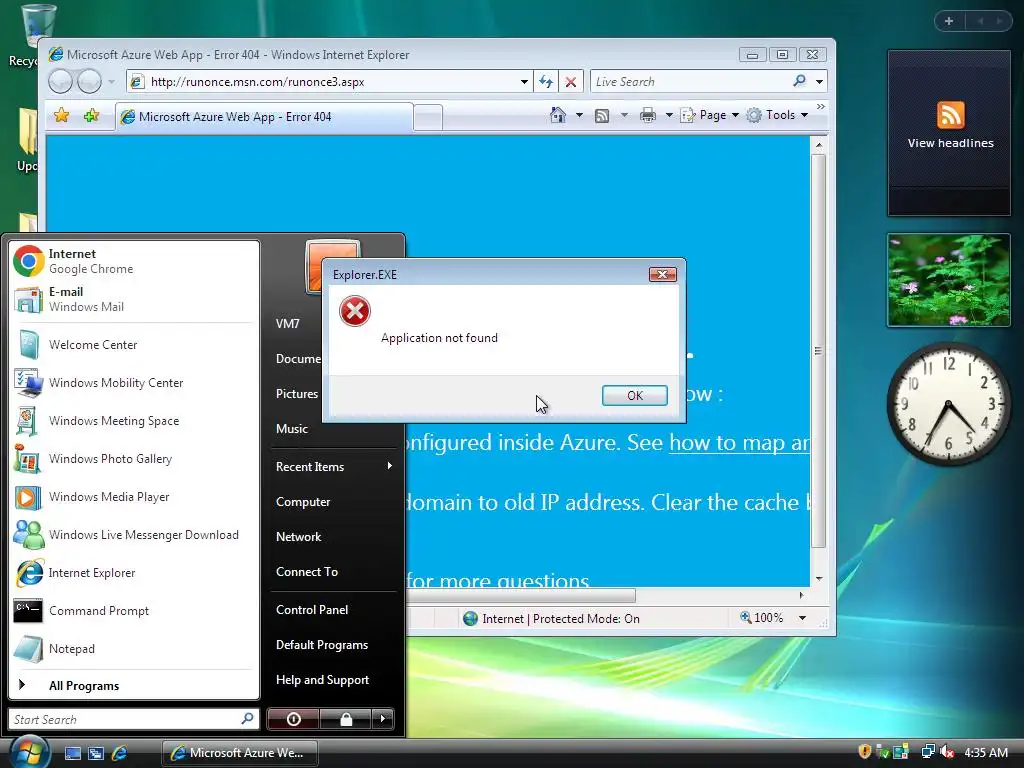Open the Tools menu

pyautogui.click(x=778, y=115)
